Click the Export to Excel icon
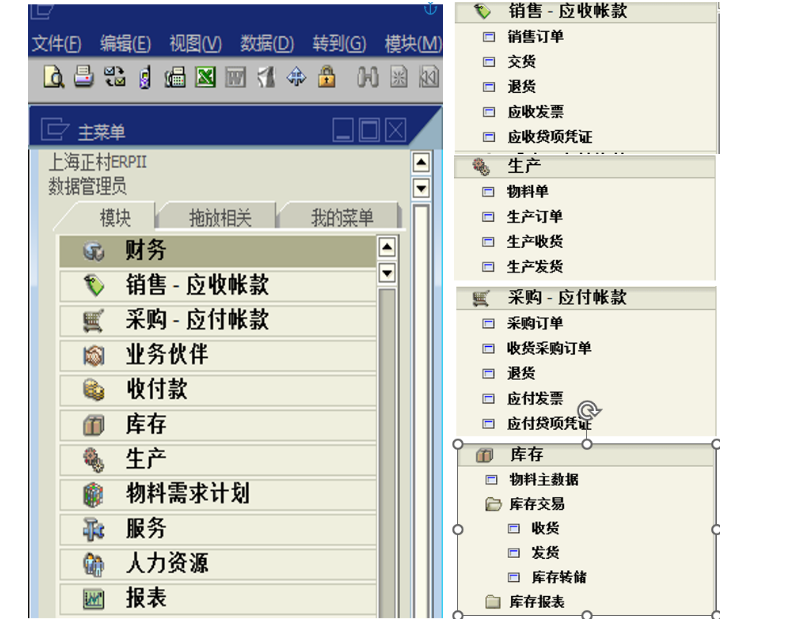Screen dimensions: 790x621 point(206,77)
